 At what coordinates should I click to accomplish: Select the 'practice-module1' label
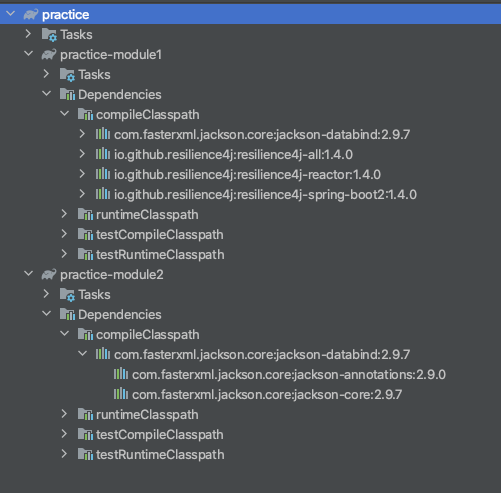(x=111, y=55)
